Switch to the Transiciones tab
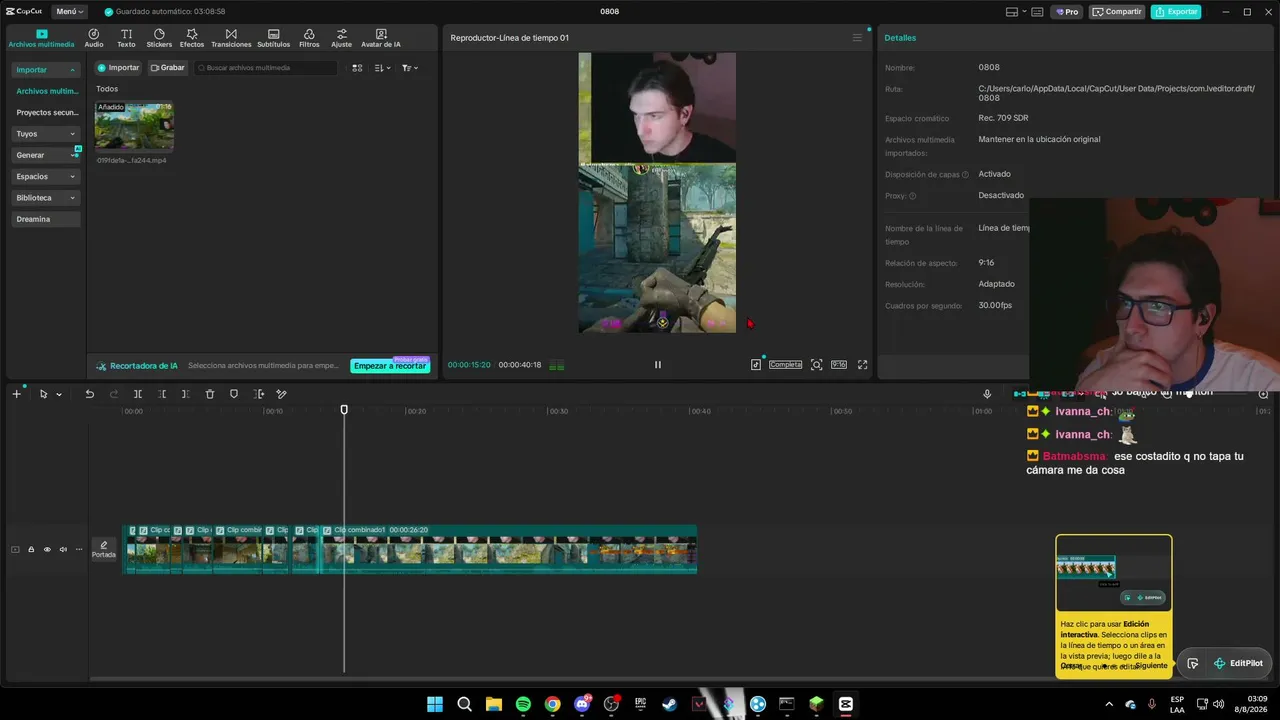The image size is (1280, 720). point(231,38)
